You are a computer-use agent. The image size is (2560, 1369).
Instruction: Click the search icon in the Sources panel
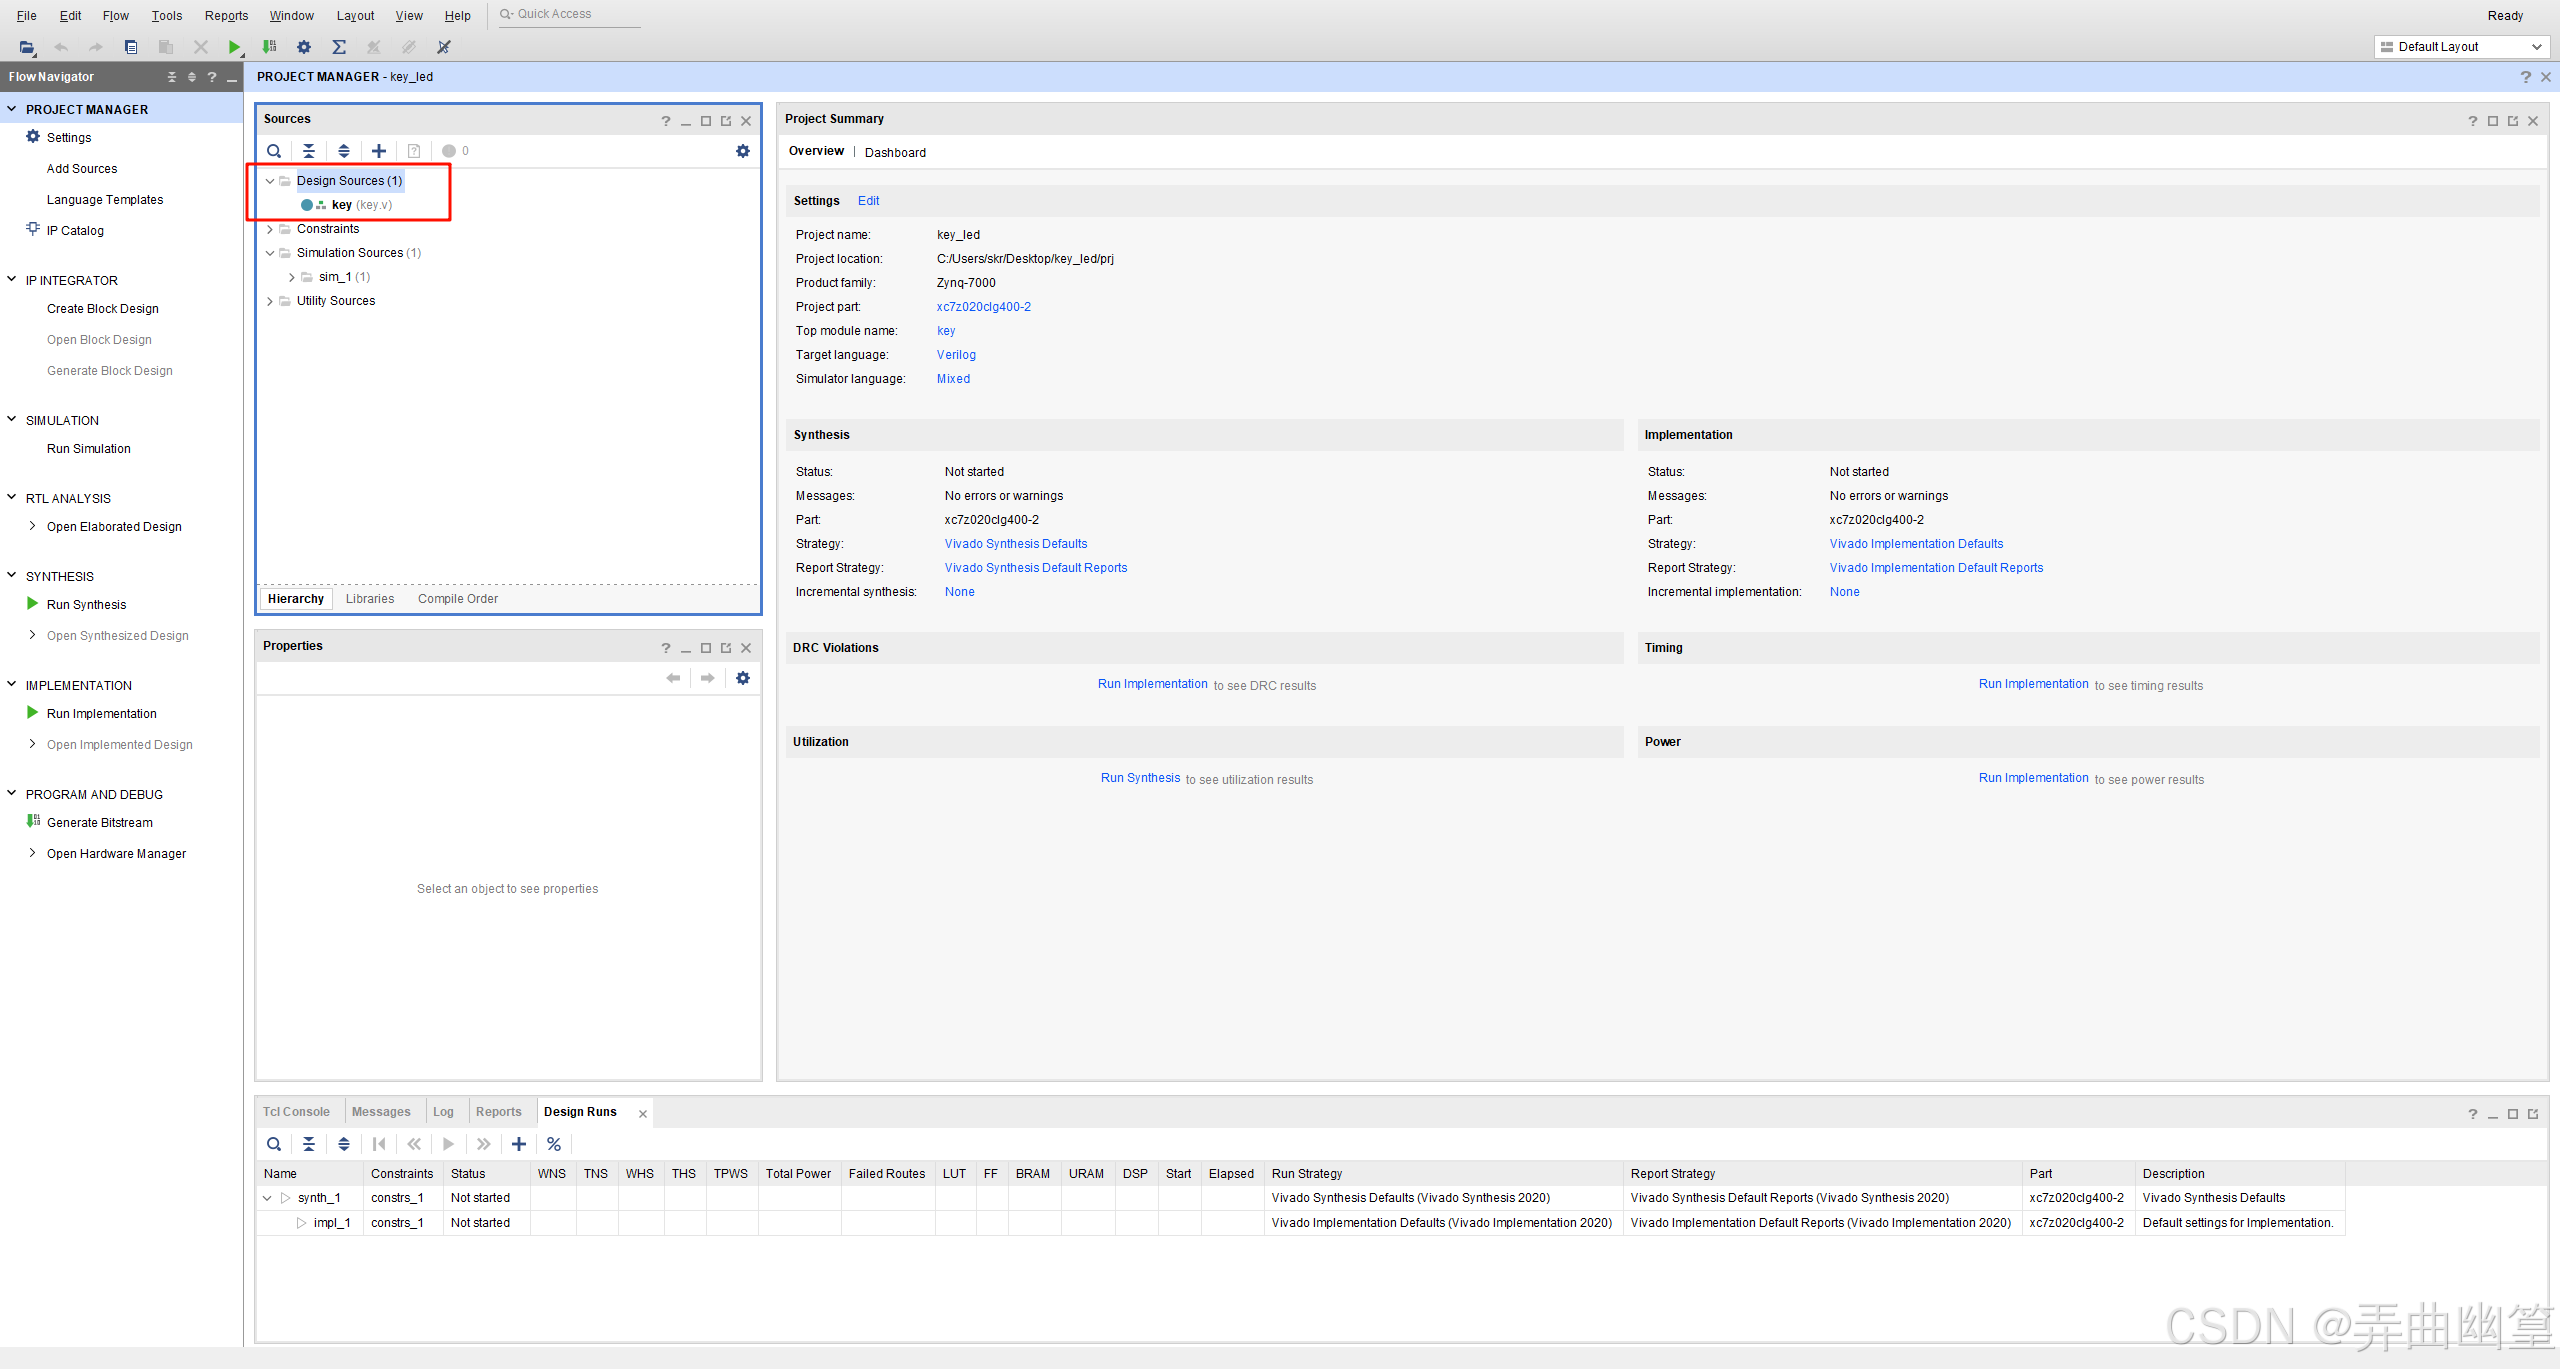(274, 151)
